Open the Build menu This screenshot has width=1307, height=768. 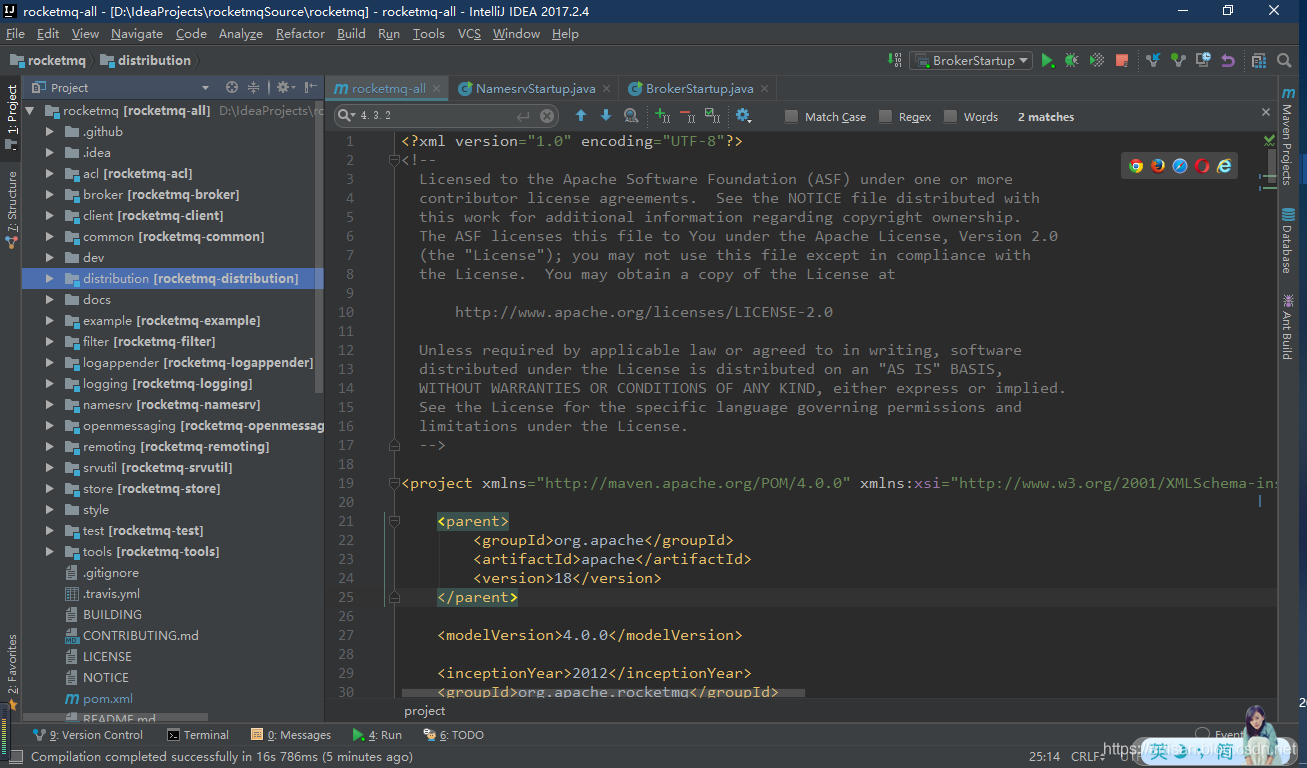point(351,33)
